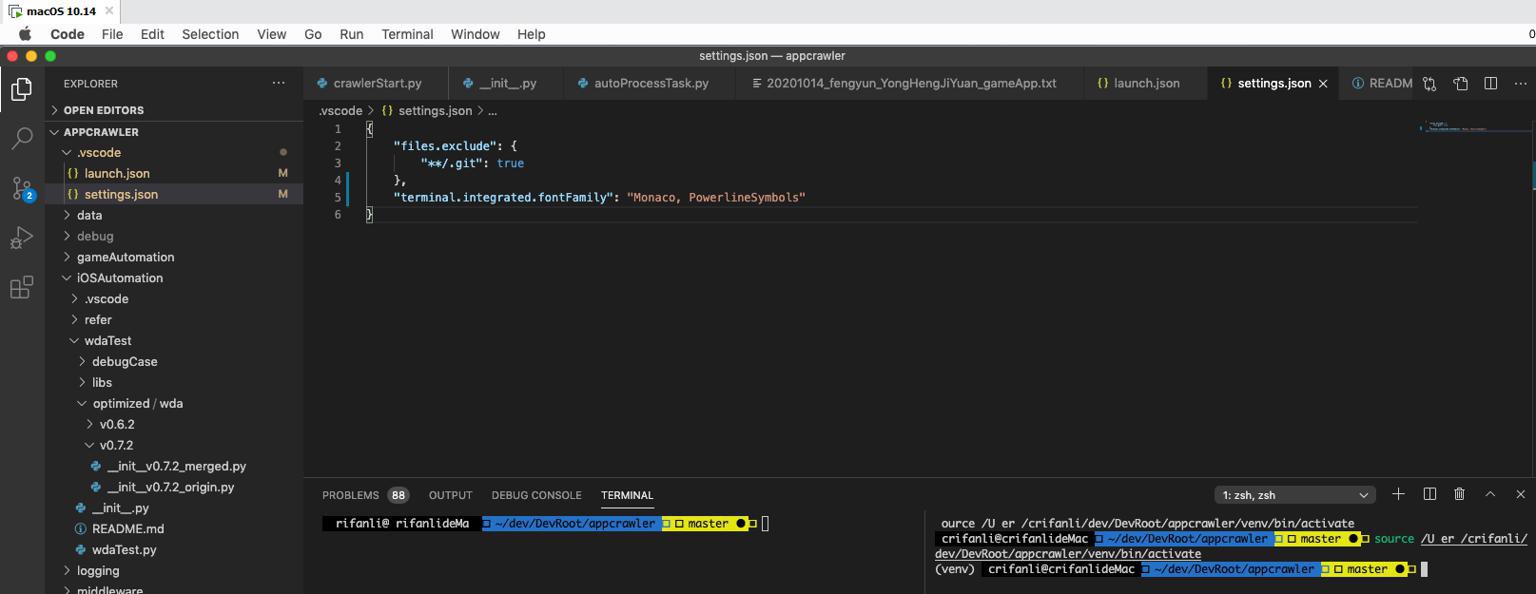This screenshot has height=594, width=1536.
Task: Expand the v0.6.2 folder
Action: click(174, 425)
